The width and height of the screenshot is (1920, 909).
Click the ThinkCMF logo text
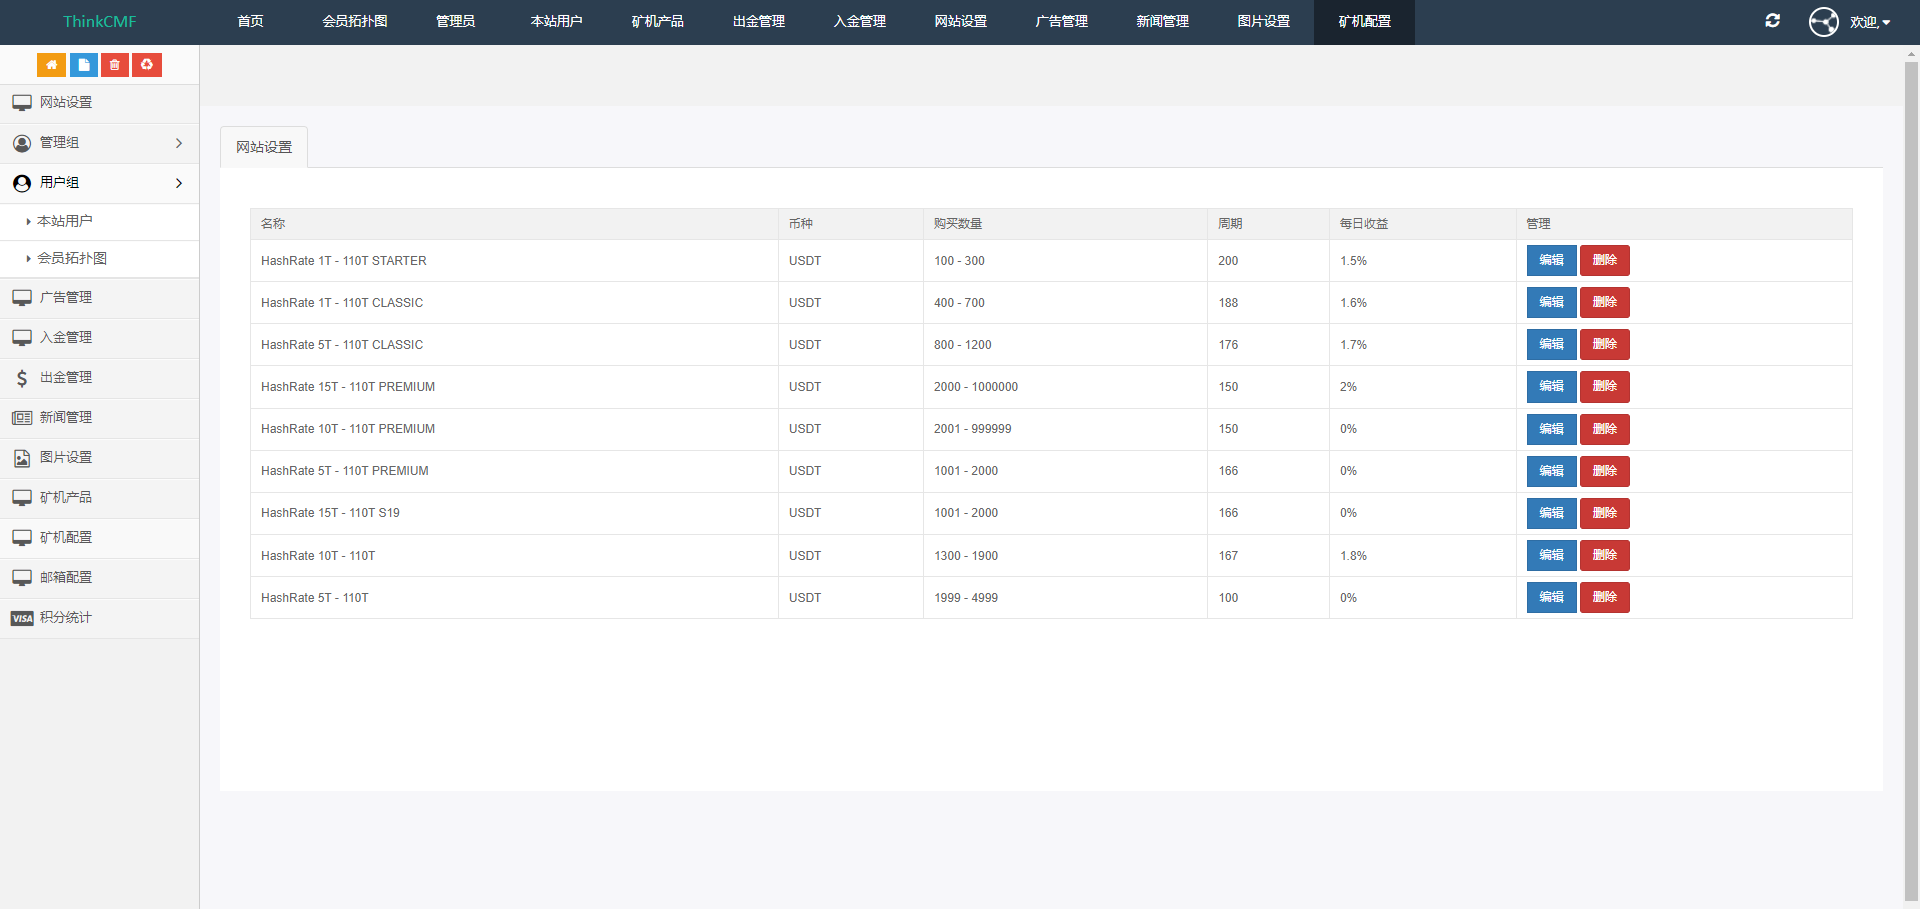coord(99,21)
